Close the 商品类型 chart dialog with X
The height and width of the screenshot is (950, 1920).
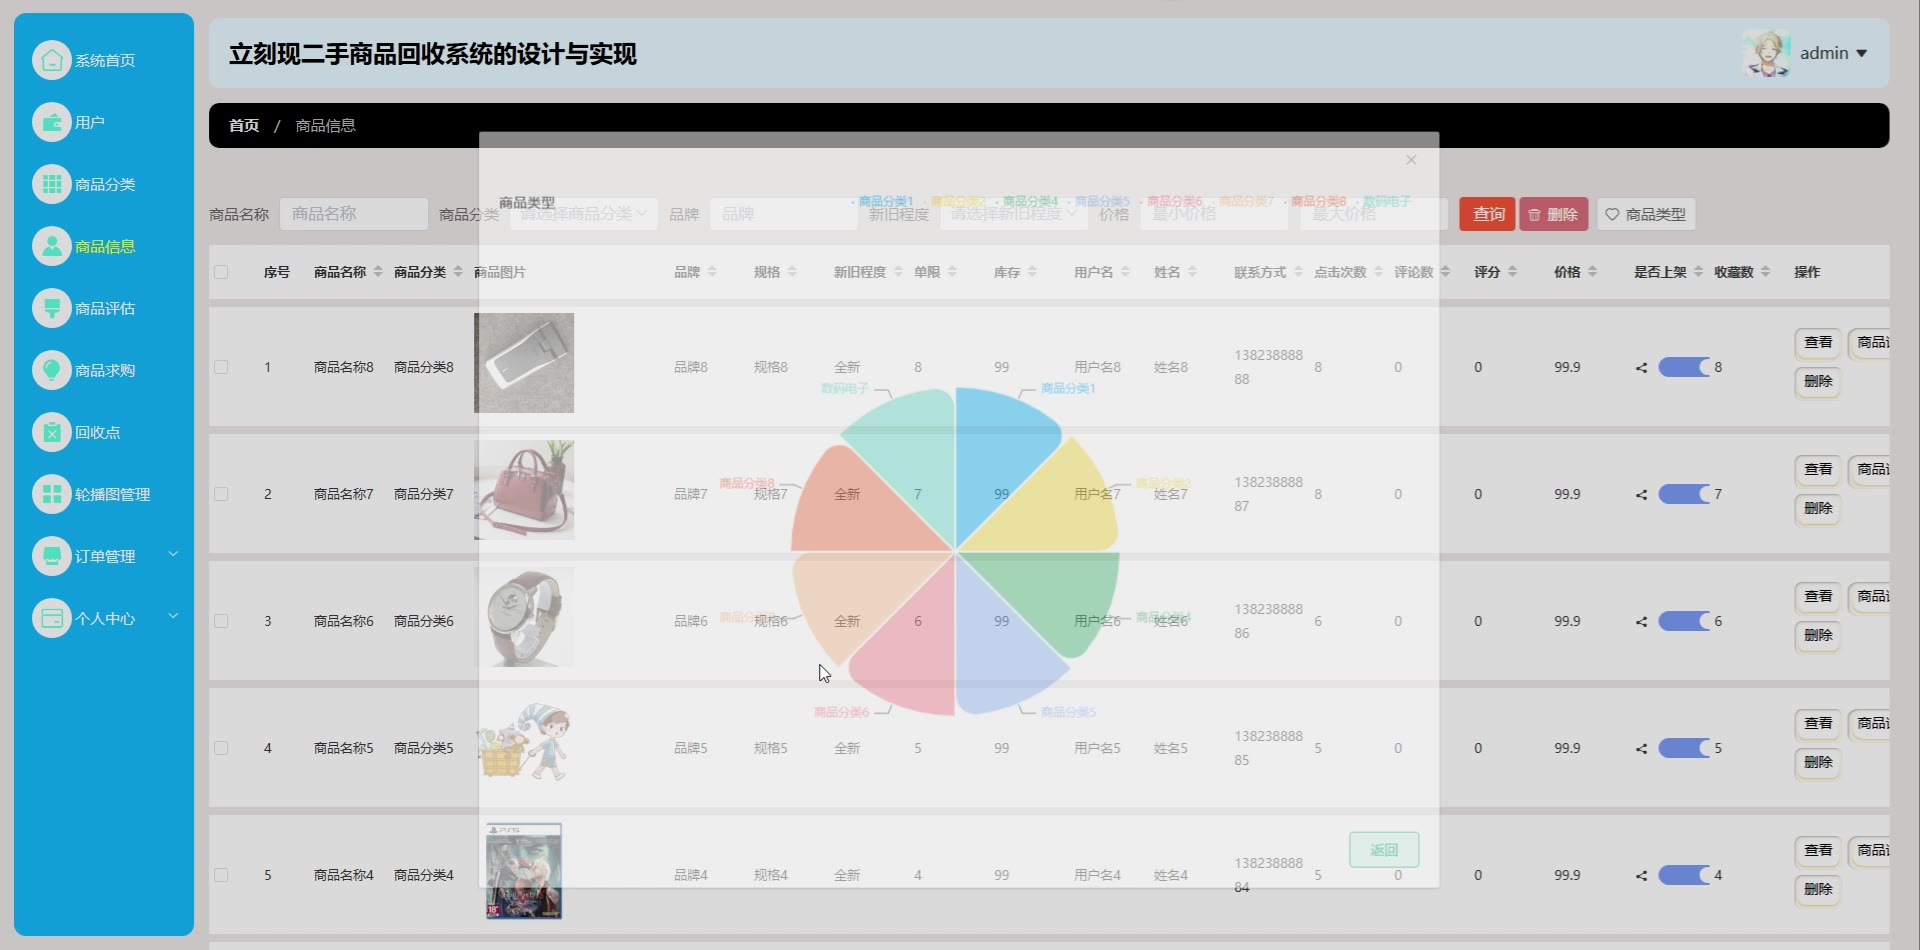point(1411,160)
